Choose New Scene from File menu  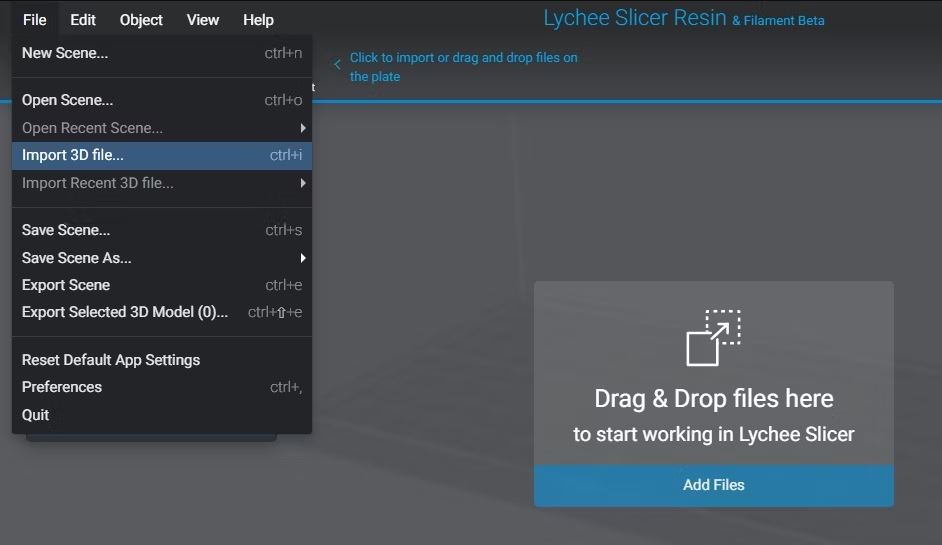pyautogui.click(x=162, y=53)
